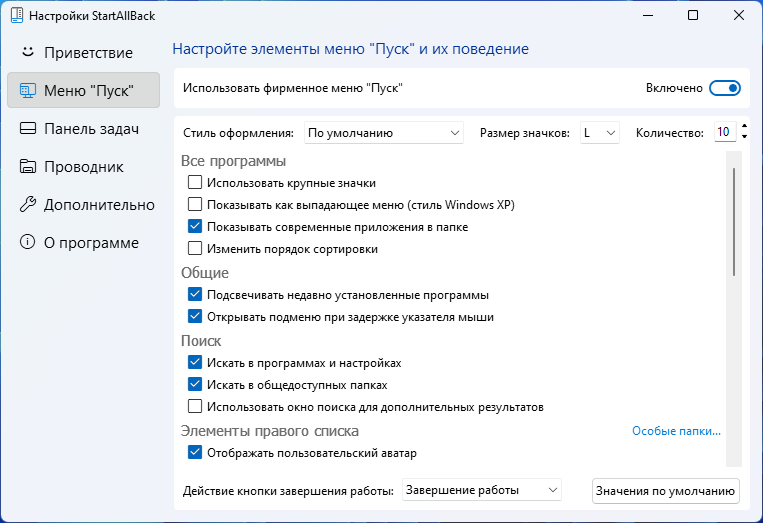763x523 pixels.
Task: Click the info icon beside О программе
Action: tap(28, 243)
